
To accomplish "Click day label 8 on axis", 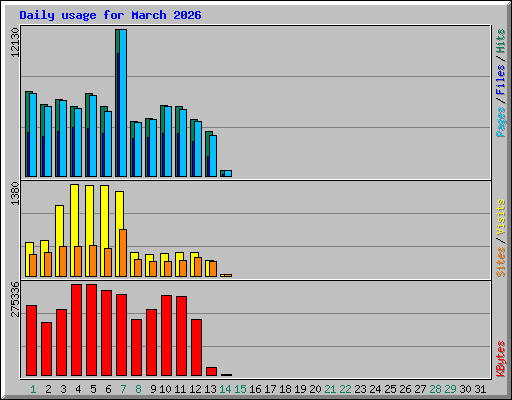I will (138, 389).
